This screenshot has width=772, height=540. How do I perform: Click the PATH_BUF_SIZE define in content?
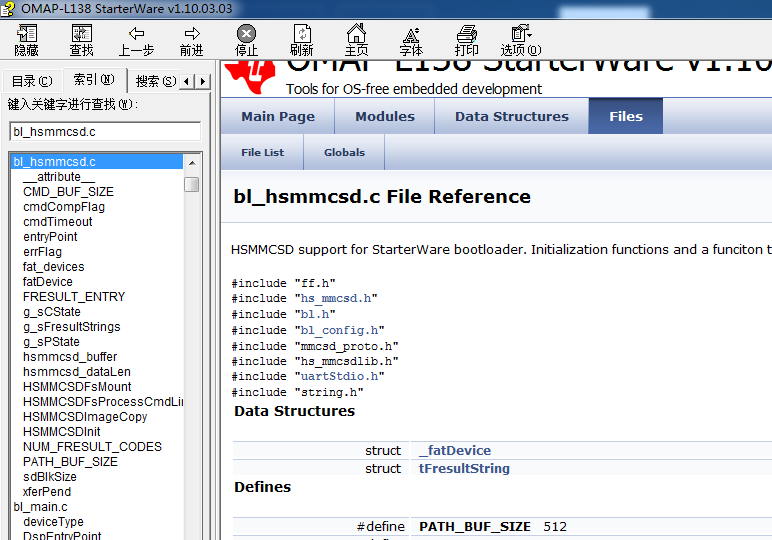[x=475, y=527]
